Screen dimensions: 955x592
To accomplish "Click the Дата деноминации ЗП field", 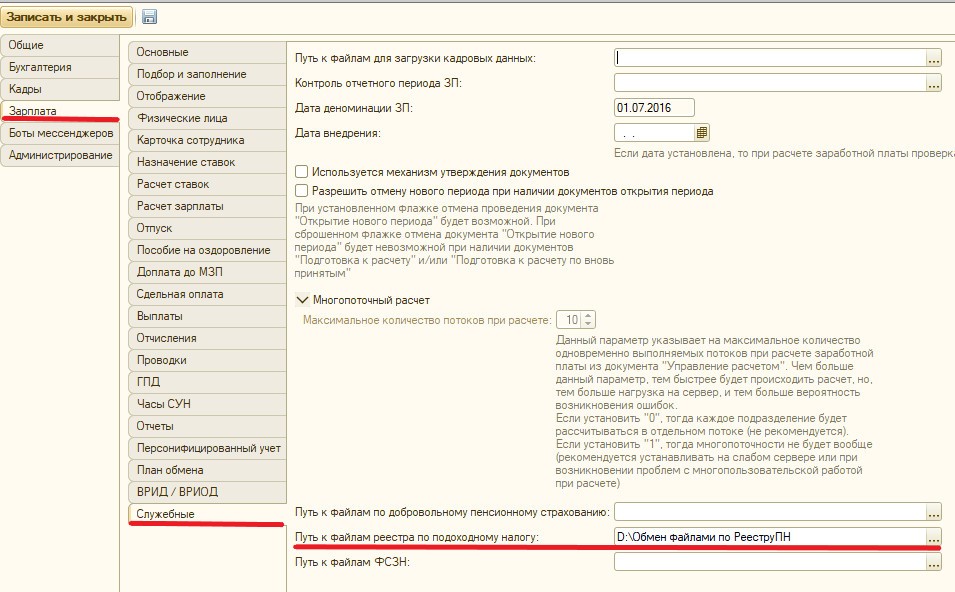I will pyautogui.click(x=653, y=108).
